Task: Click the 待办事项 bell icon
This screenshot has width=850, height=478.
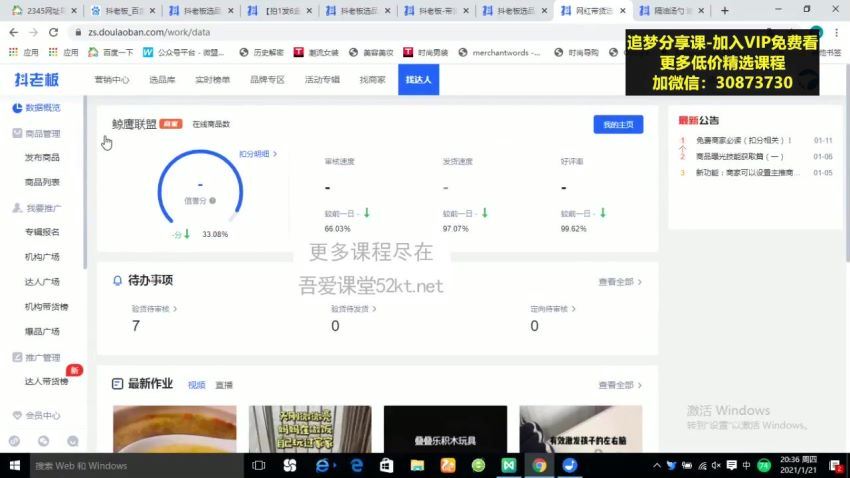Action: coord(117,281)
